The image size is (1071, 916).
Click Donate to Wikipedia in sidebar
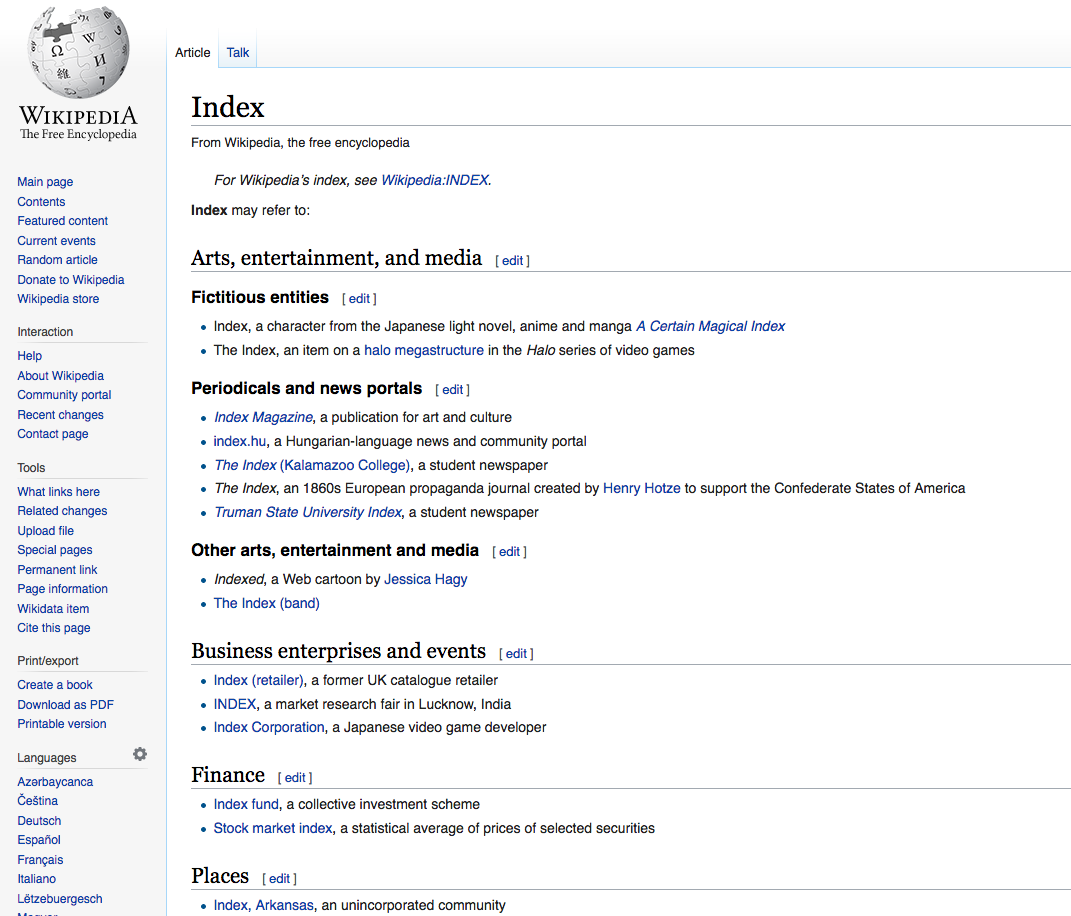(x=70, y=280)
